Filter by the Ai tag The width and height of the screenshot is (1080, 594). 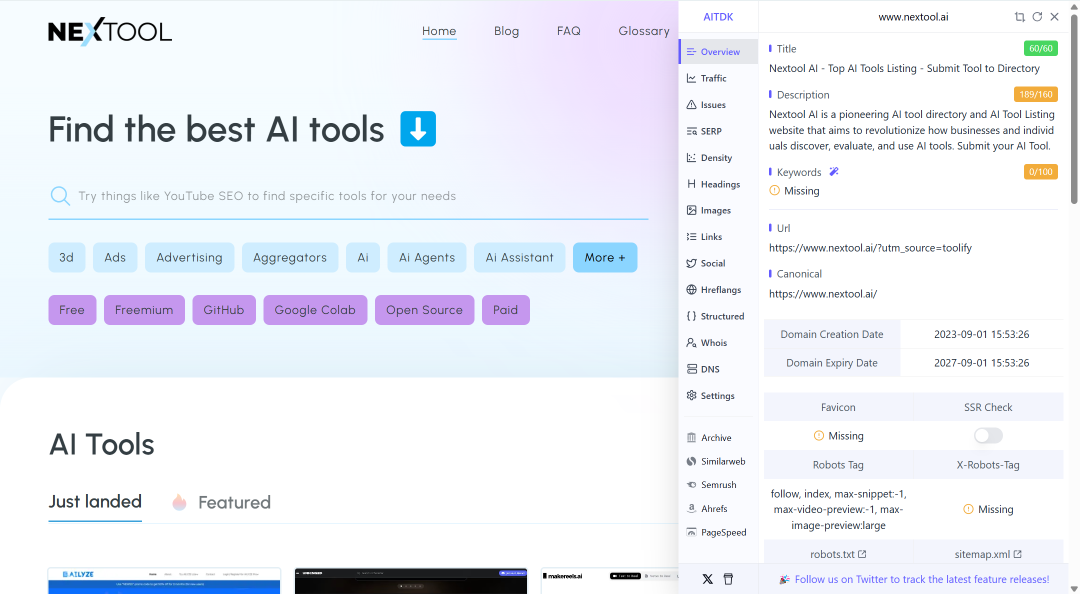[363, 257]
